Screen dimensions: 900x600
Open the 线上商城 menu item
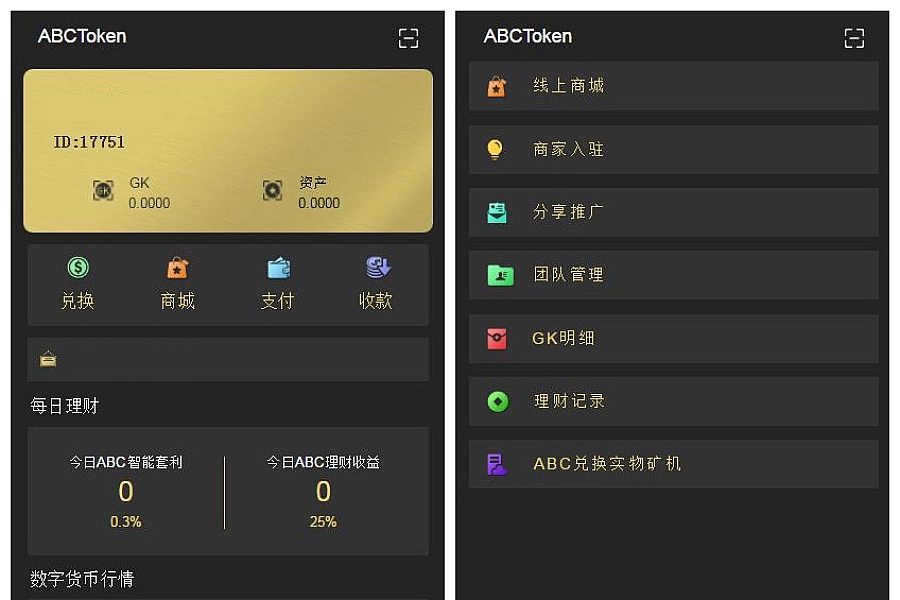pyautogui.click(x=673, y=86)
